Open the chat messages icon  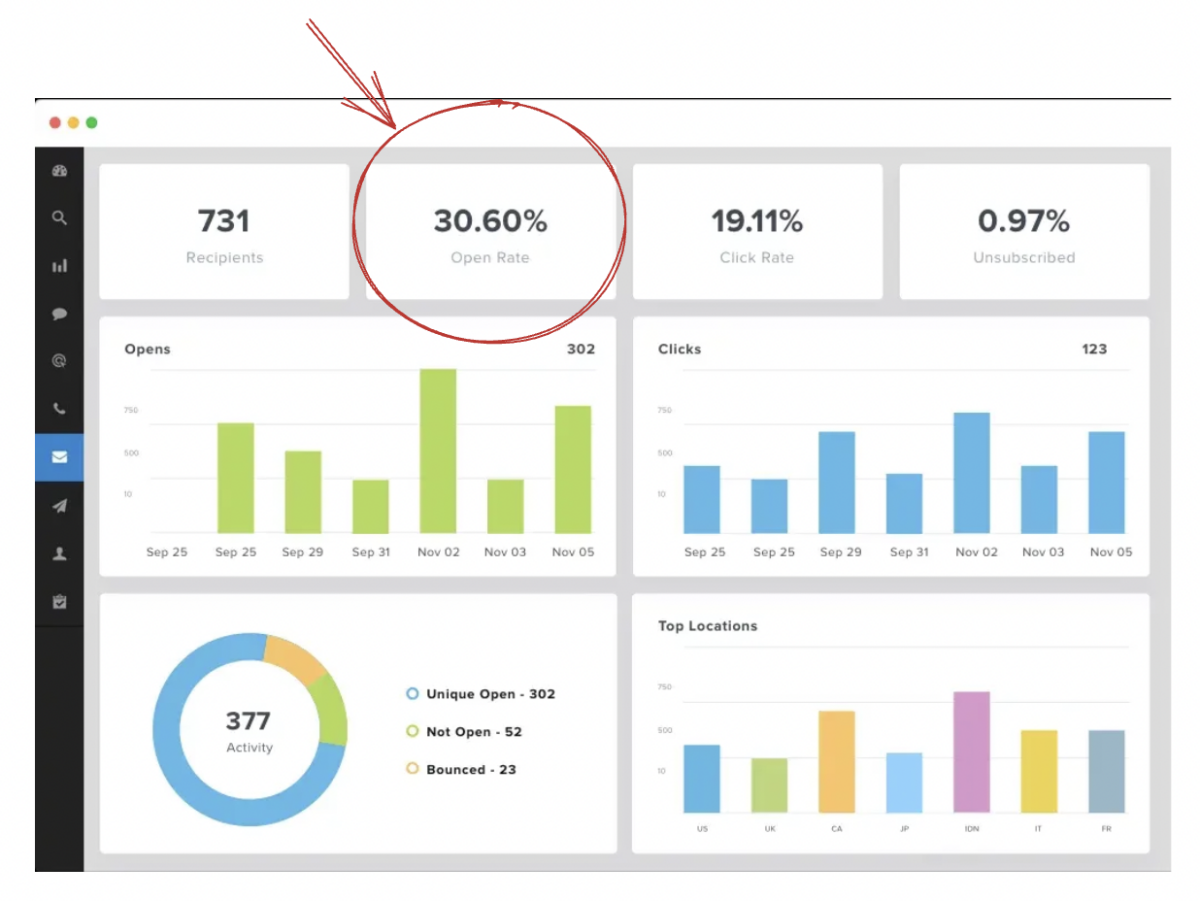[59, 313]
